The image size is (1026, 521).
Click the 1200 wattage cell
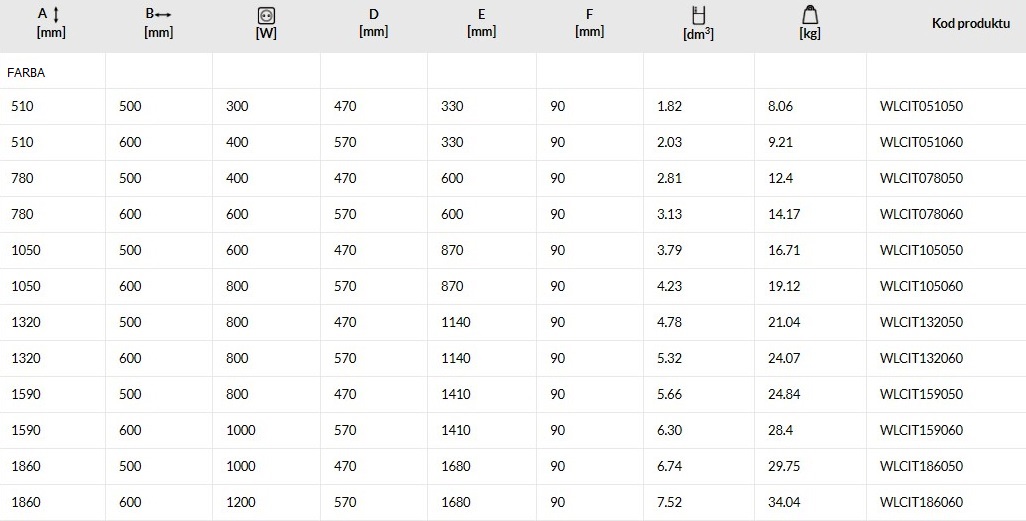click(241, 502)
